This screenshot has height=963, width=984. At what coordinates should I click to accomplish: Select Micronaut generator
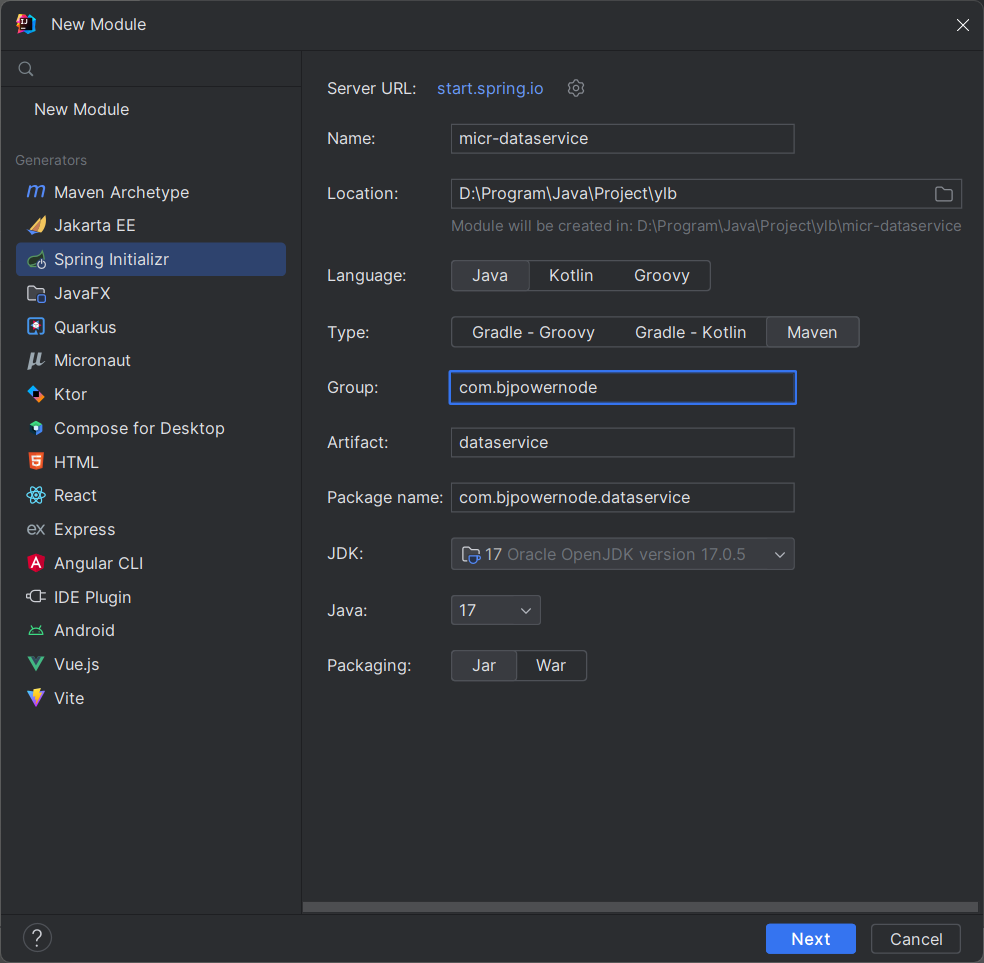point(151,360)
